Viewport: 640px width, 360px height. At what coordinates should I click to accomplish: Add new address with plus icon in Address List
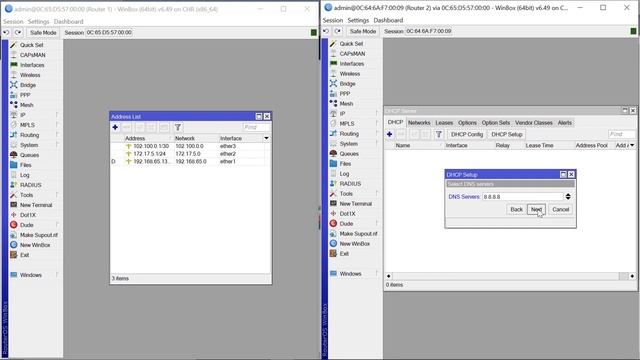(115, 127)
